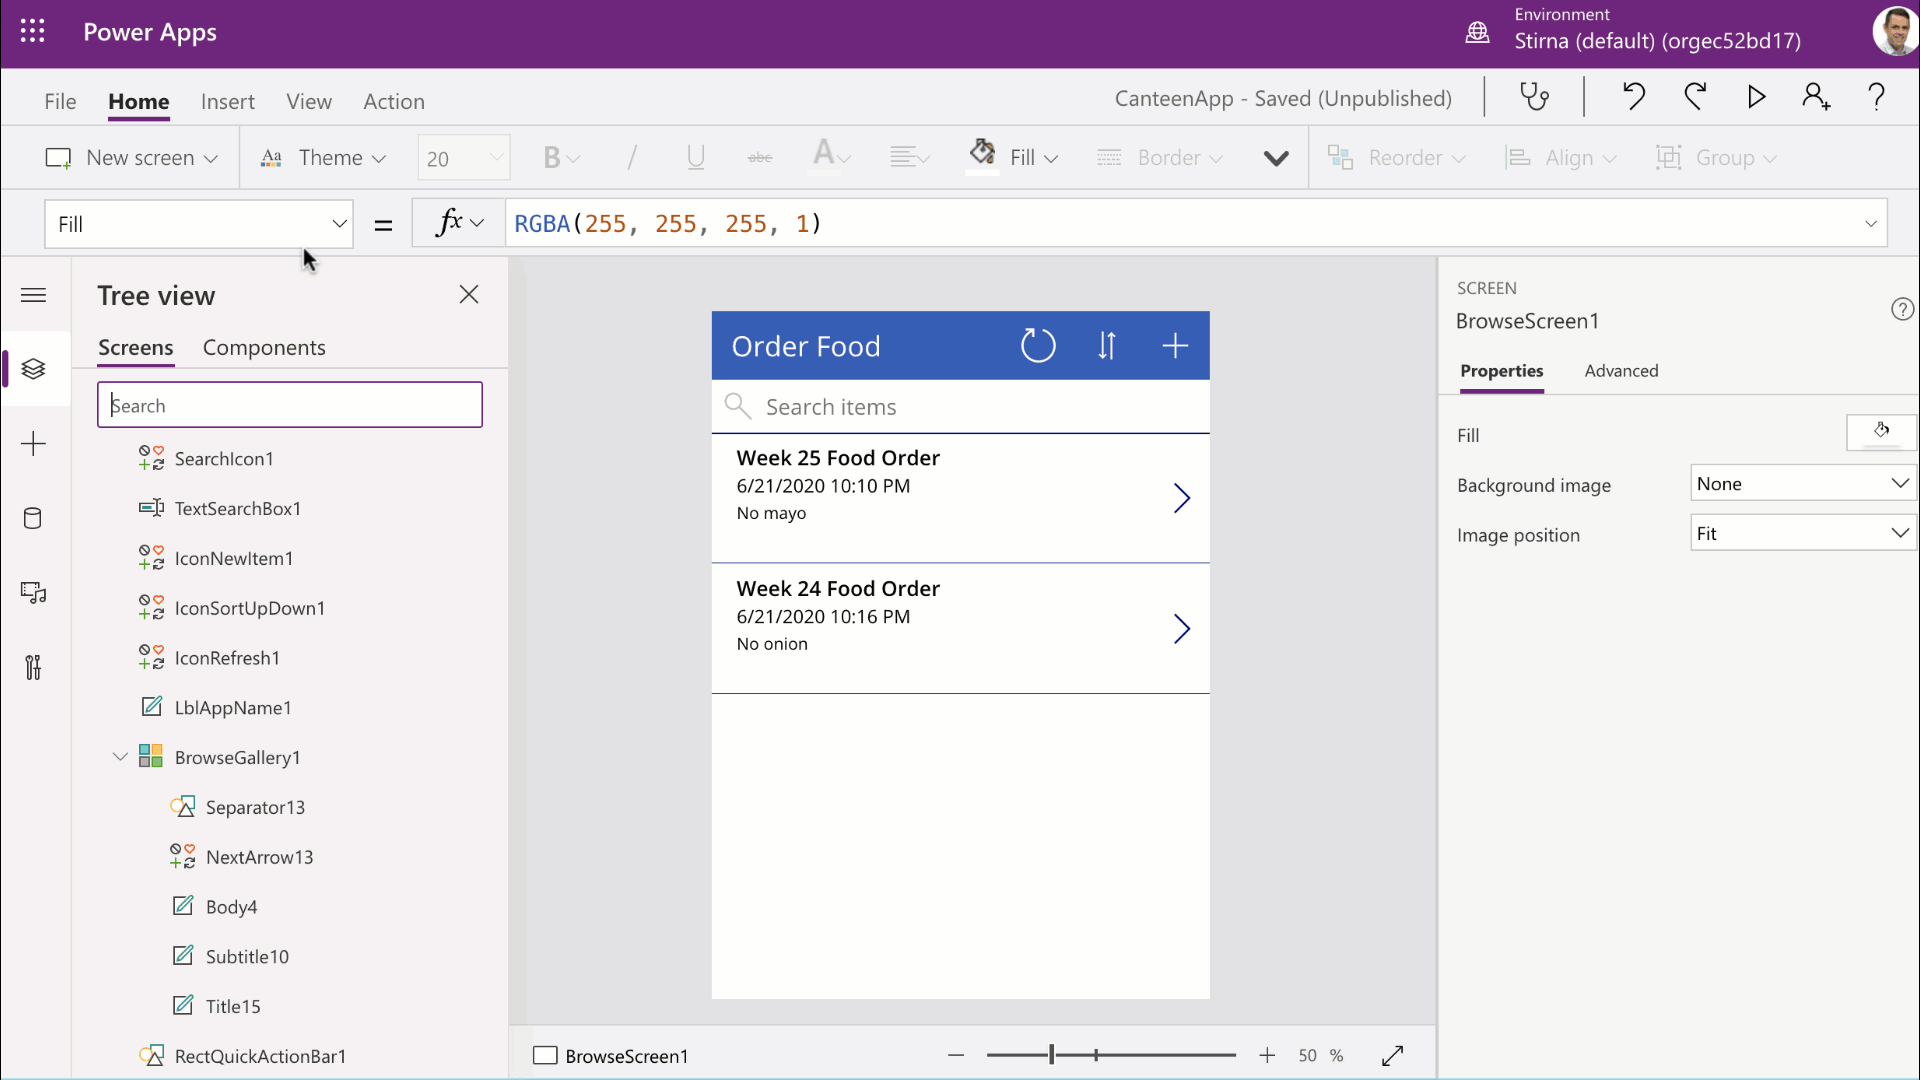Screen dimensions: 1920x1080
Task: Open the toolbar Fill color dropdown
Action: click(x=1013, y=158)
